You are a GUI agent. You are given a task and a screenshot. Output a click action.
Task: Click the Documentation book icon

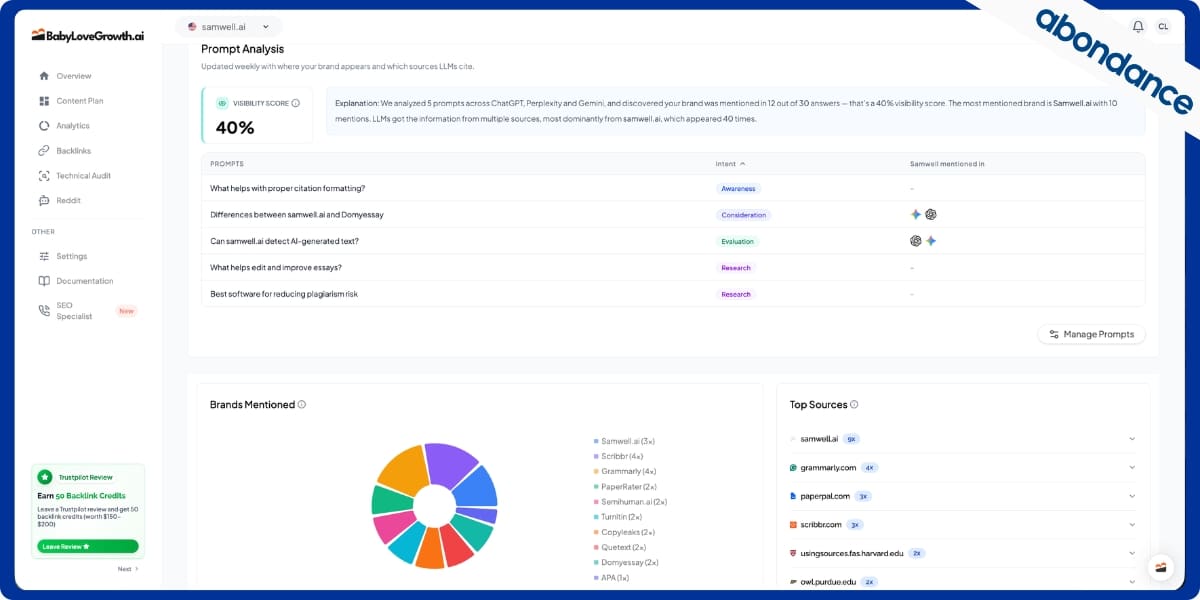pyautogui.click(x=44, y=281)
